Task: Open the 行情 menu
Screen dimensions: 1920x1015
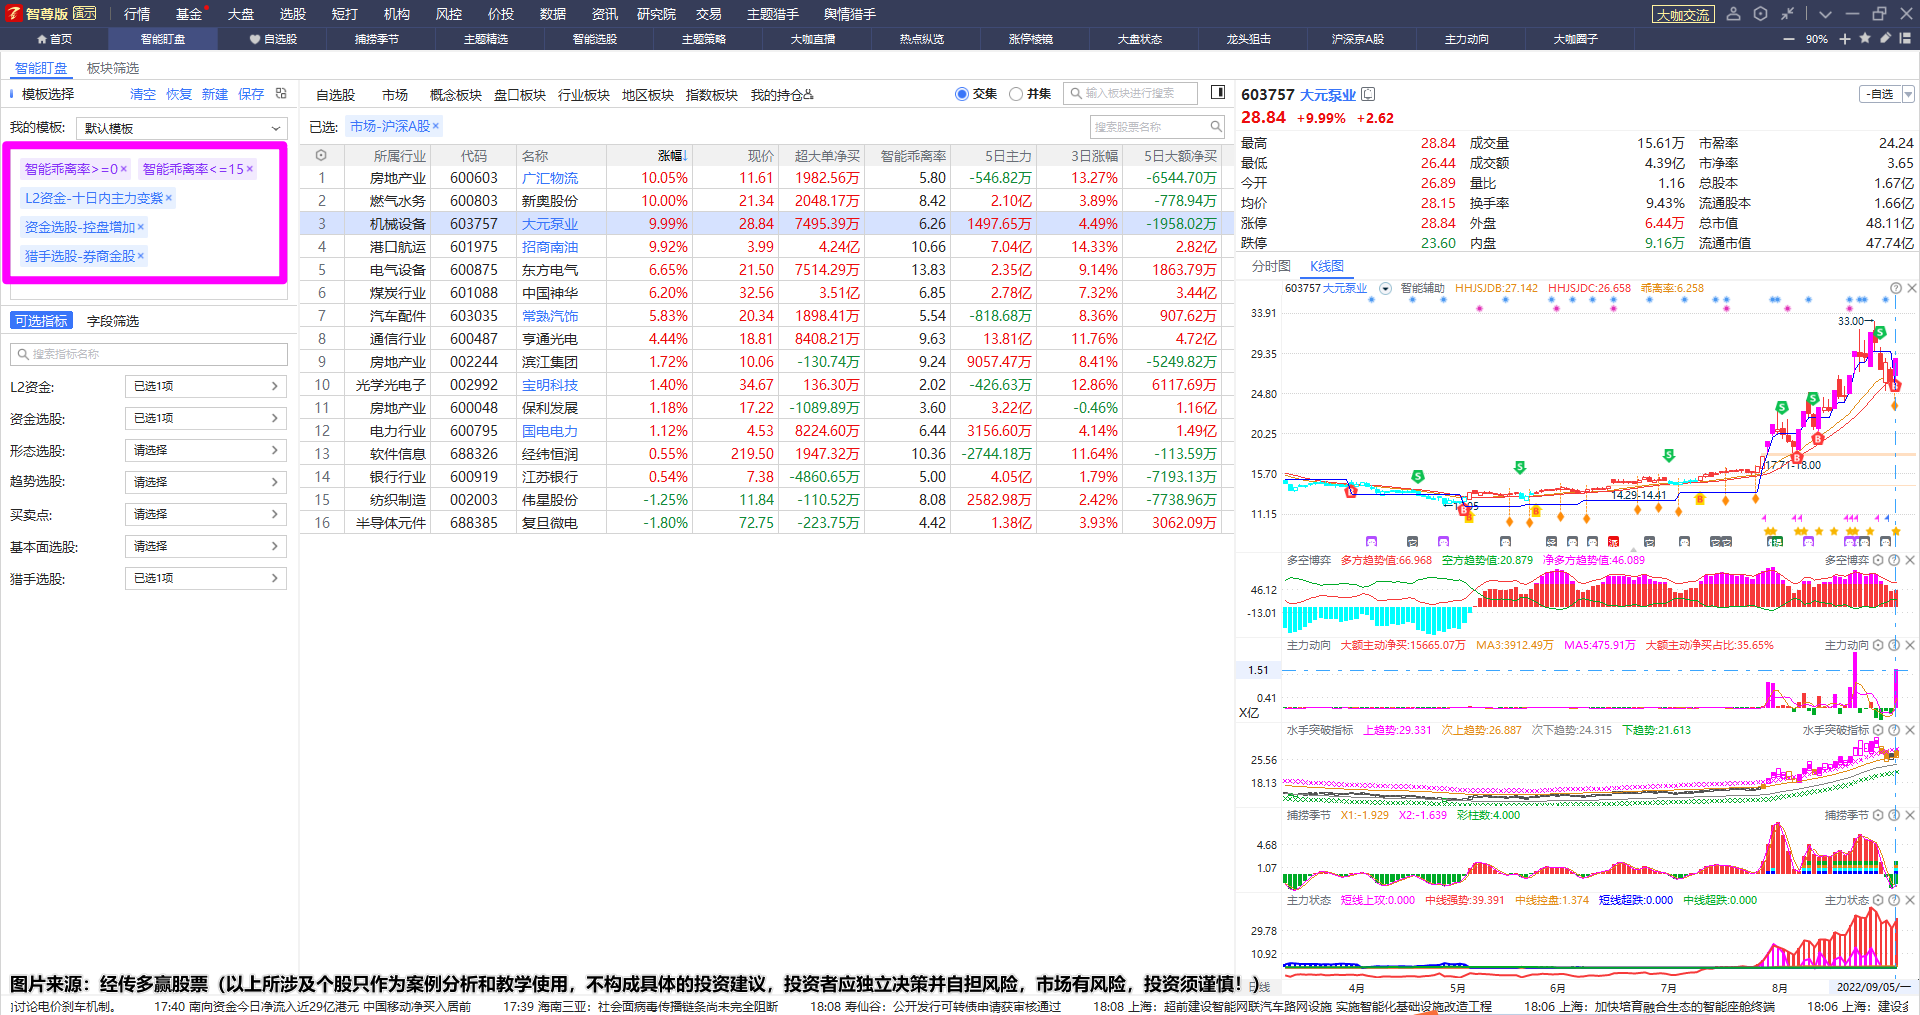Action: coord(137,14)
